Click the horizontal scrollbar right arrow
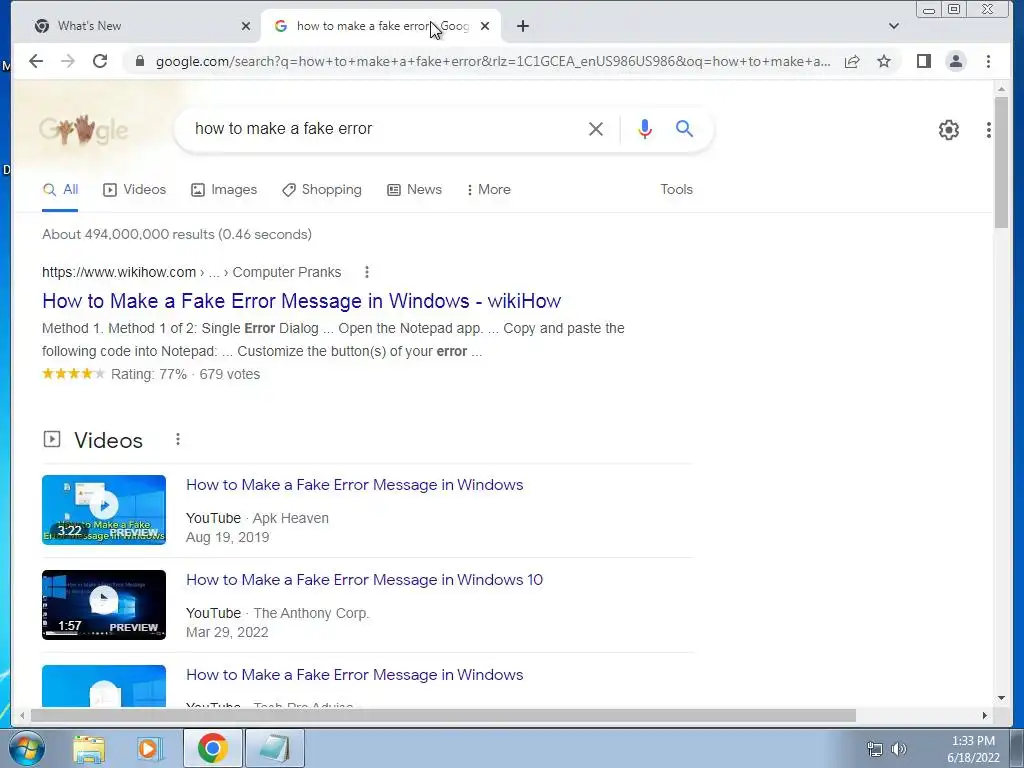The height and width of the screenshot is (768, 1024). [x=985, y=716]
